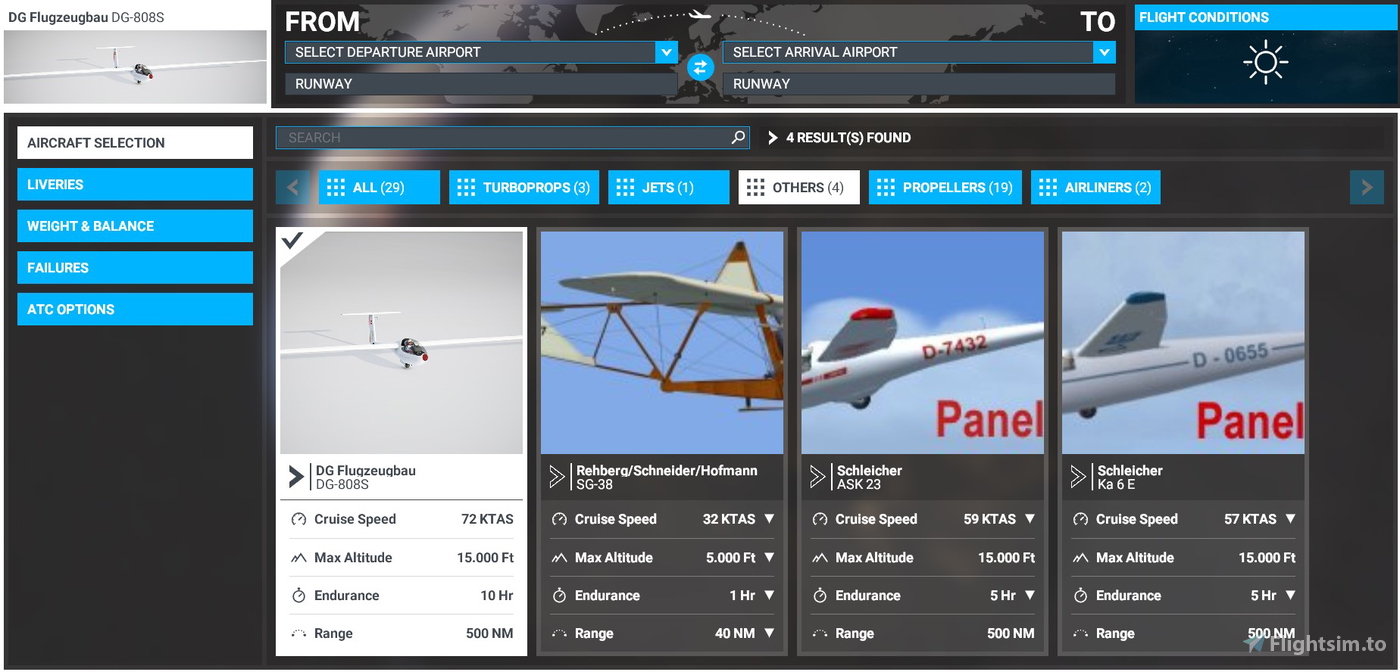1400x672 pixels.
Task: Switch to the TURBOPROPS (3) tab
Action: point(524,187)
